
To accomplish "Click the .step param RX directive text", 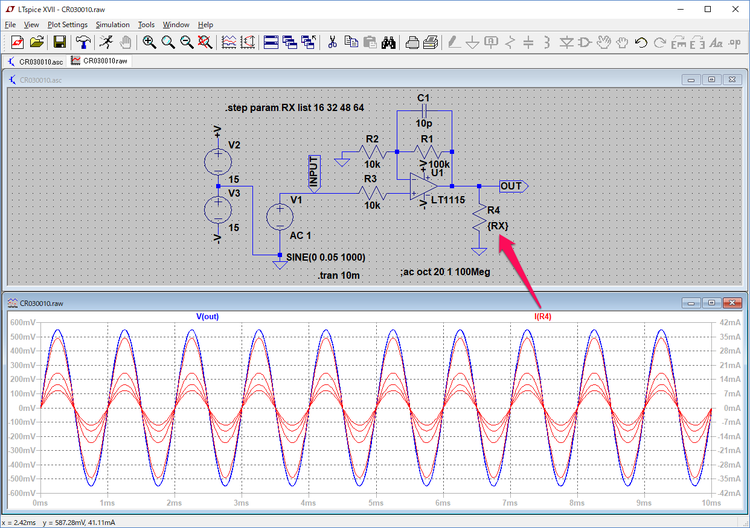I will pyautogui.click(x=294, y=107).
